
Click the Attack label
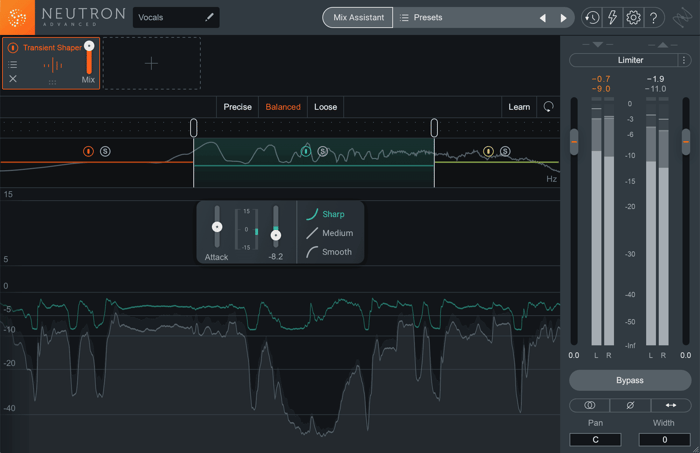(217, 257)
